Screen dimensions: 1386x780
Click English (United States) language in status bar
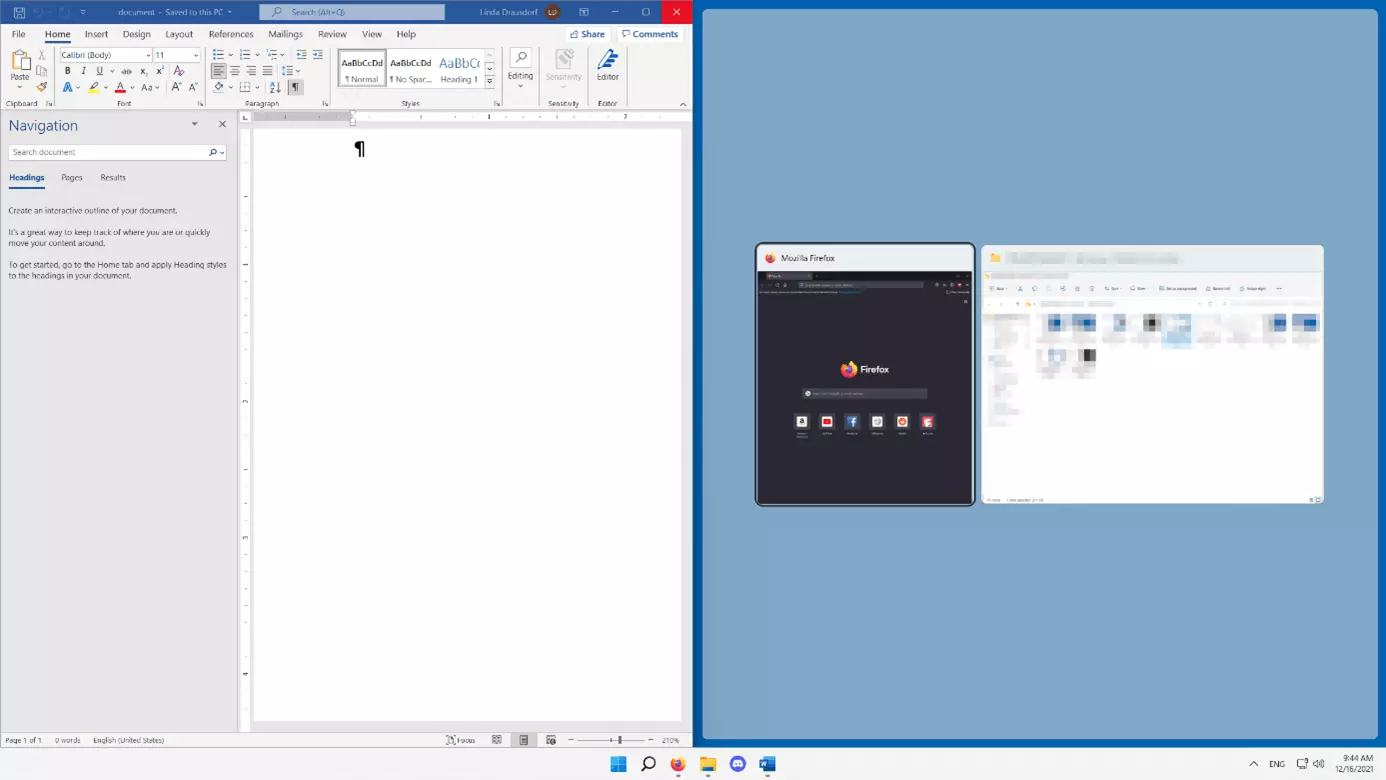pyautogui.click(x=128, y=740)
